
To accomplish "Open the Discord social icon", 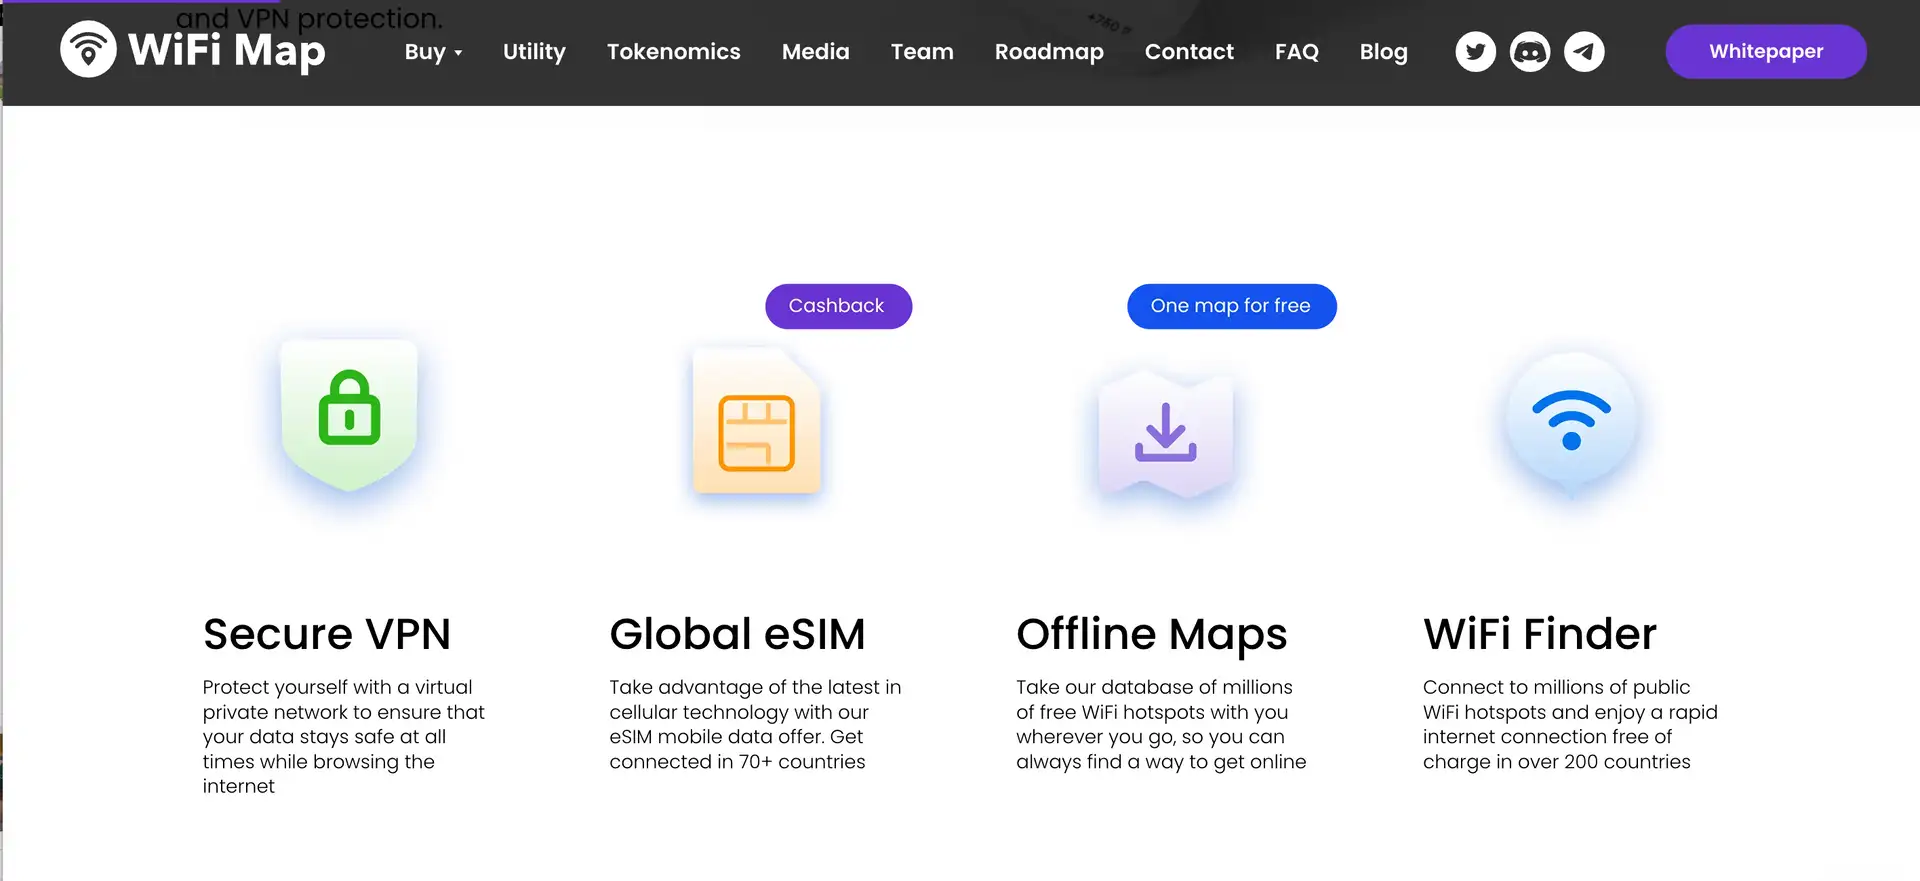I will pyautogui.click(x=1530, y=52).
